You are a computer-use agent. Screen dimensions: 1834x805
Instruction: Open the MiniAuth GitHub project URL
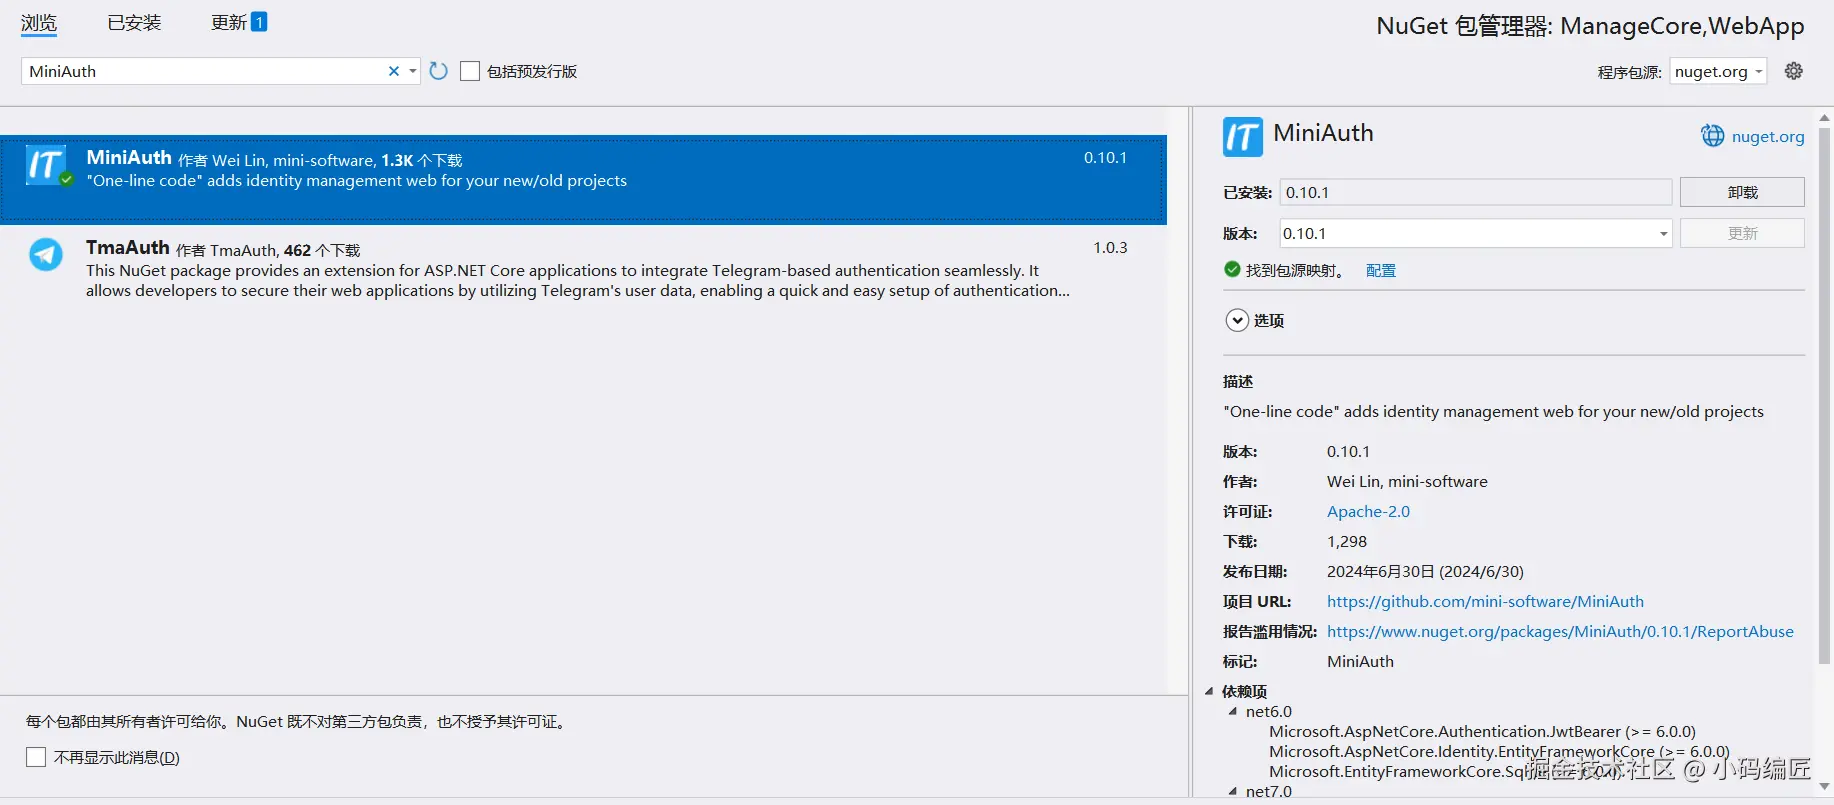pos(1485,601)
